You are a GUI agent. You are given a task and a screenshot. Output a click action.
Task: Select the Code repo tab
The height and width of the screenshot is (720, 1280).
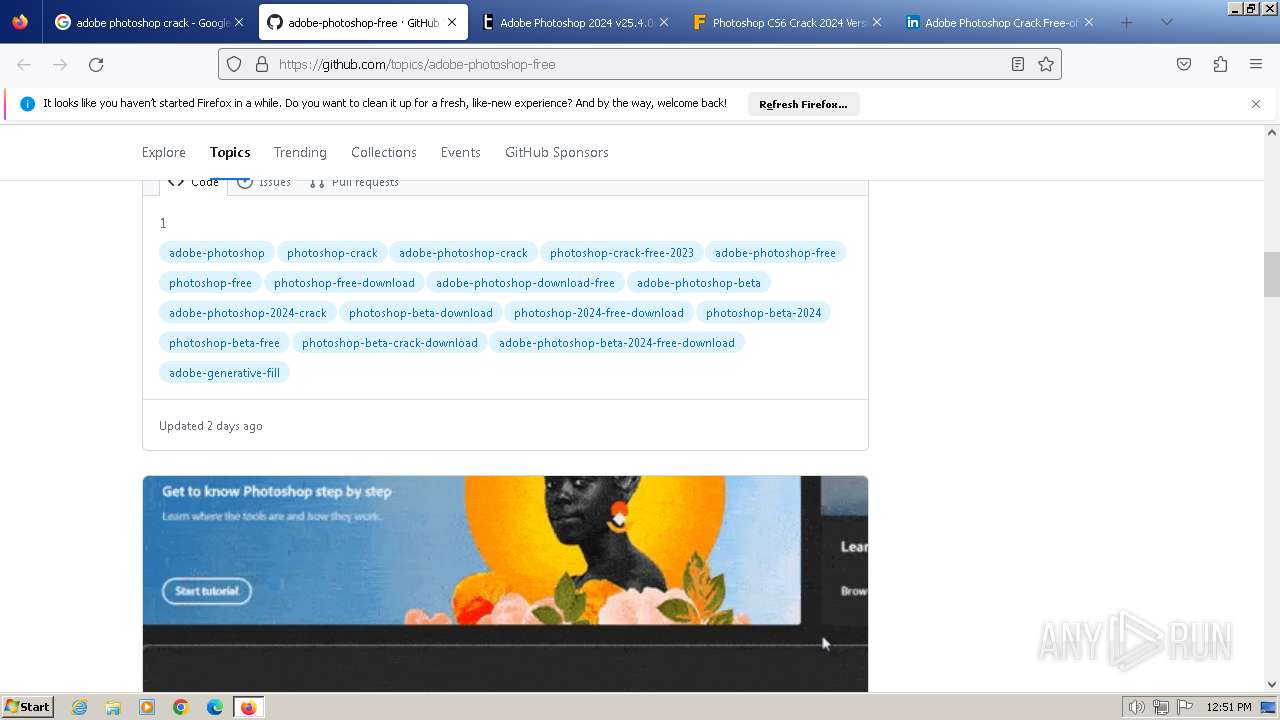pyautogui.click(x=193, y=182)
